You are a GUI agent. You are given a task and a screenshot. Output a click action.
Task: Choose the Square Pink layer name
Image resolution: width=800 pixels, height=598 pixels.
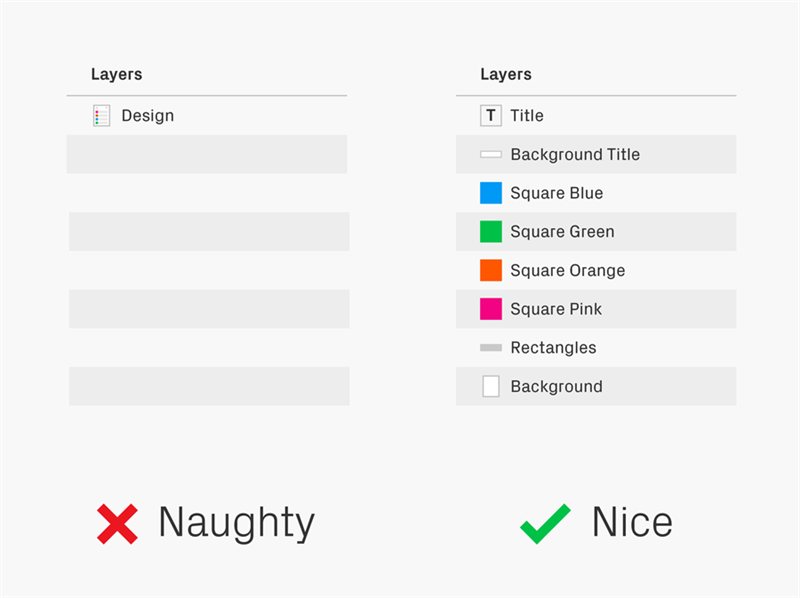(556, 309)
